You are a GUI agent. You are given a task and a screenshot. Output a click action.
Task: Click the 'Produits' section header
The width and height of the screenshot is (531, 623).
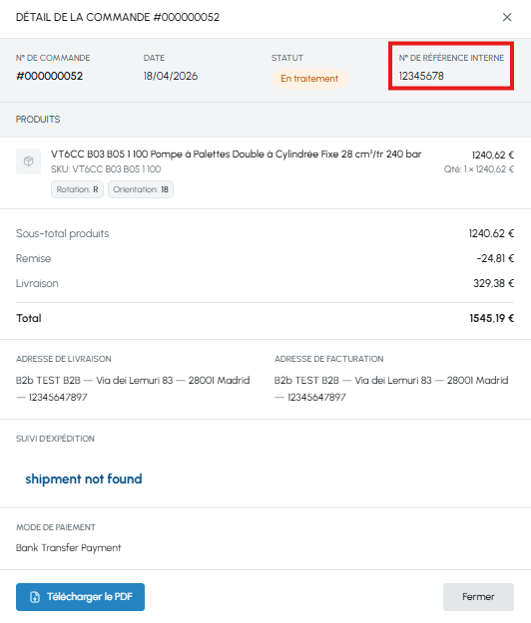tap(38, 119)
